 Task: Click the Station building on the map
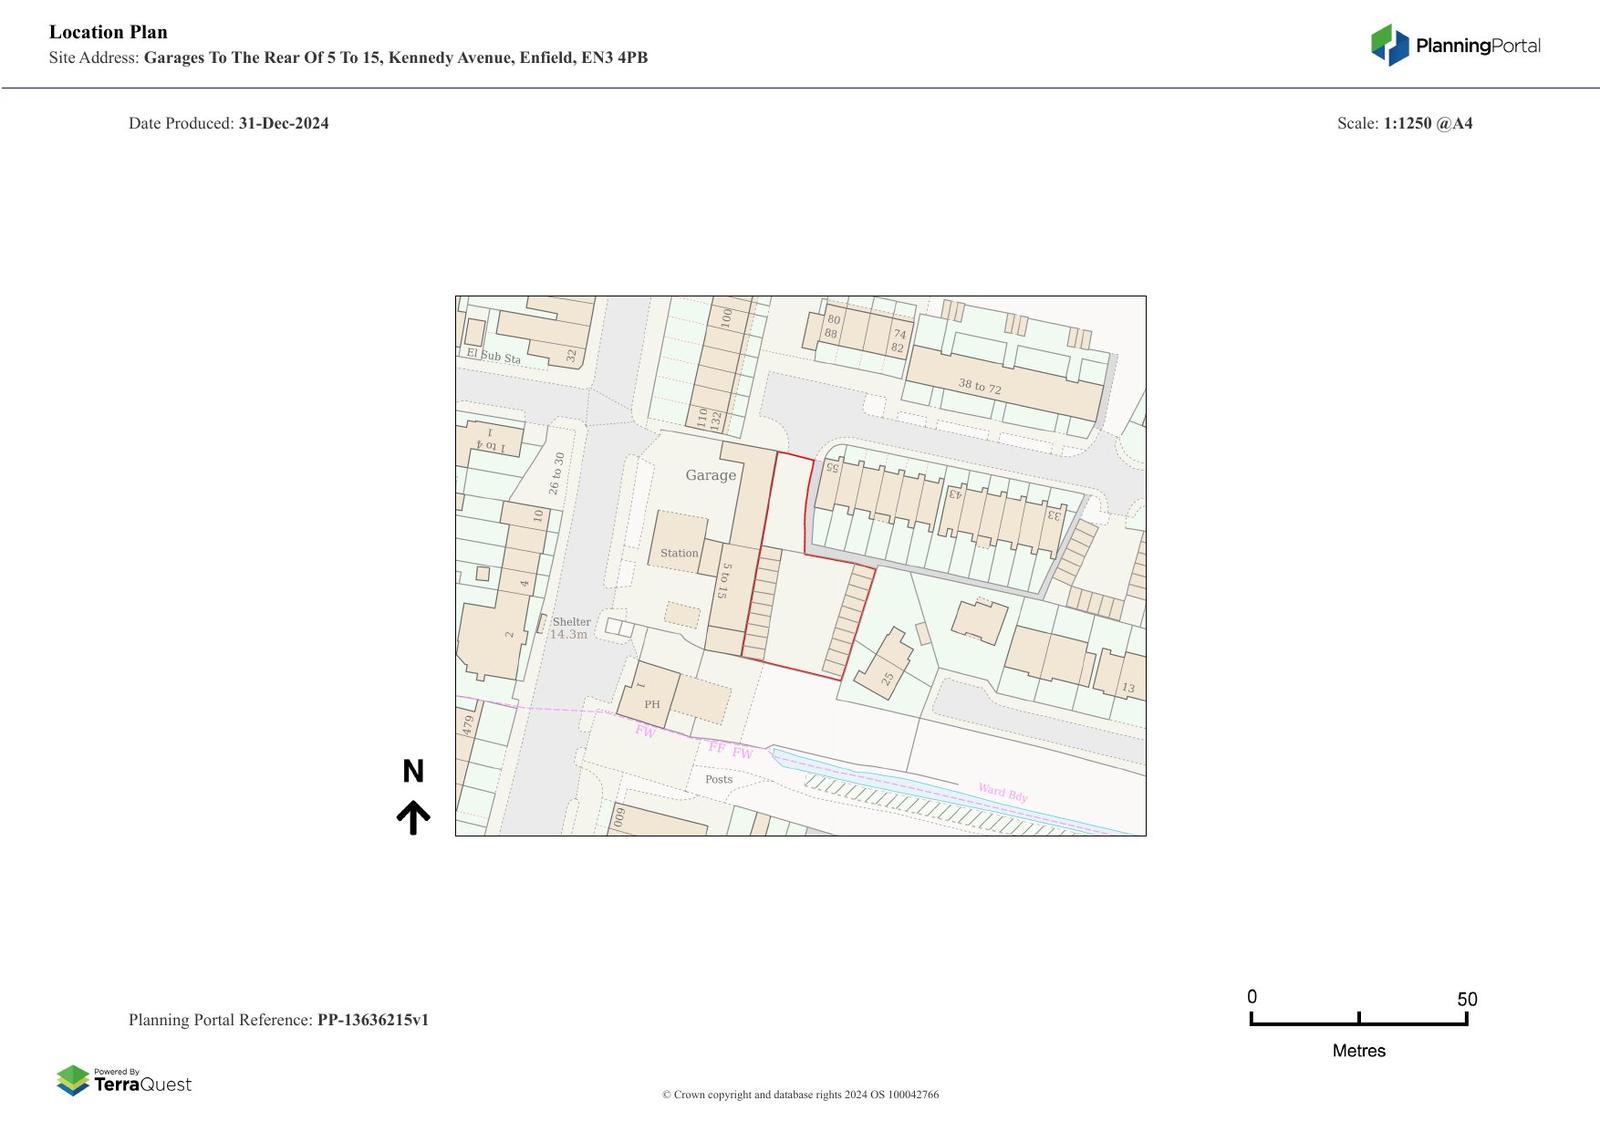click(679, 543)
